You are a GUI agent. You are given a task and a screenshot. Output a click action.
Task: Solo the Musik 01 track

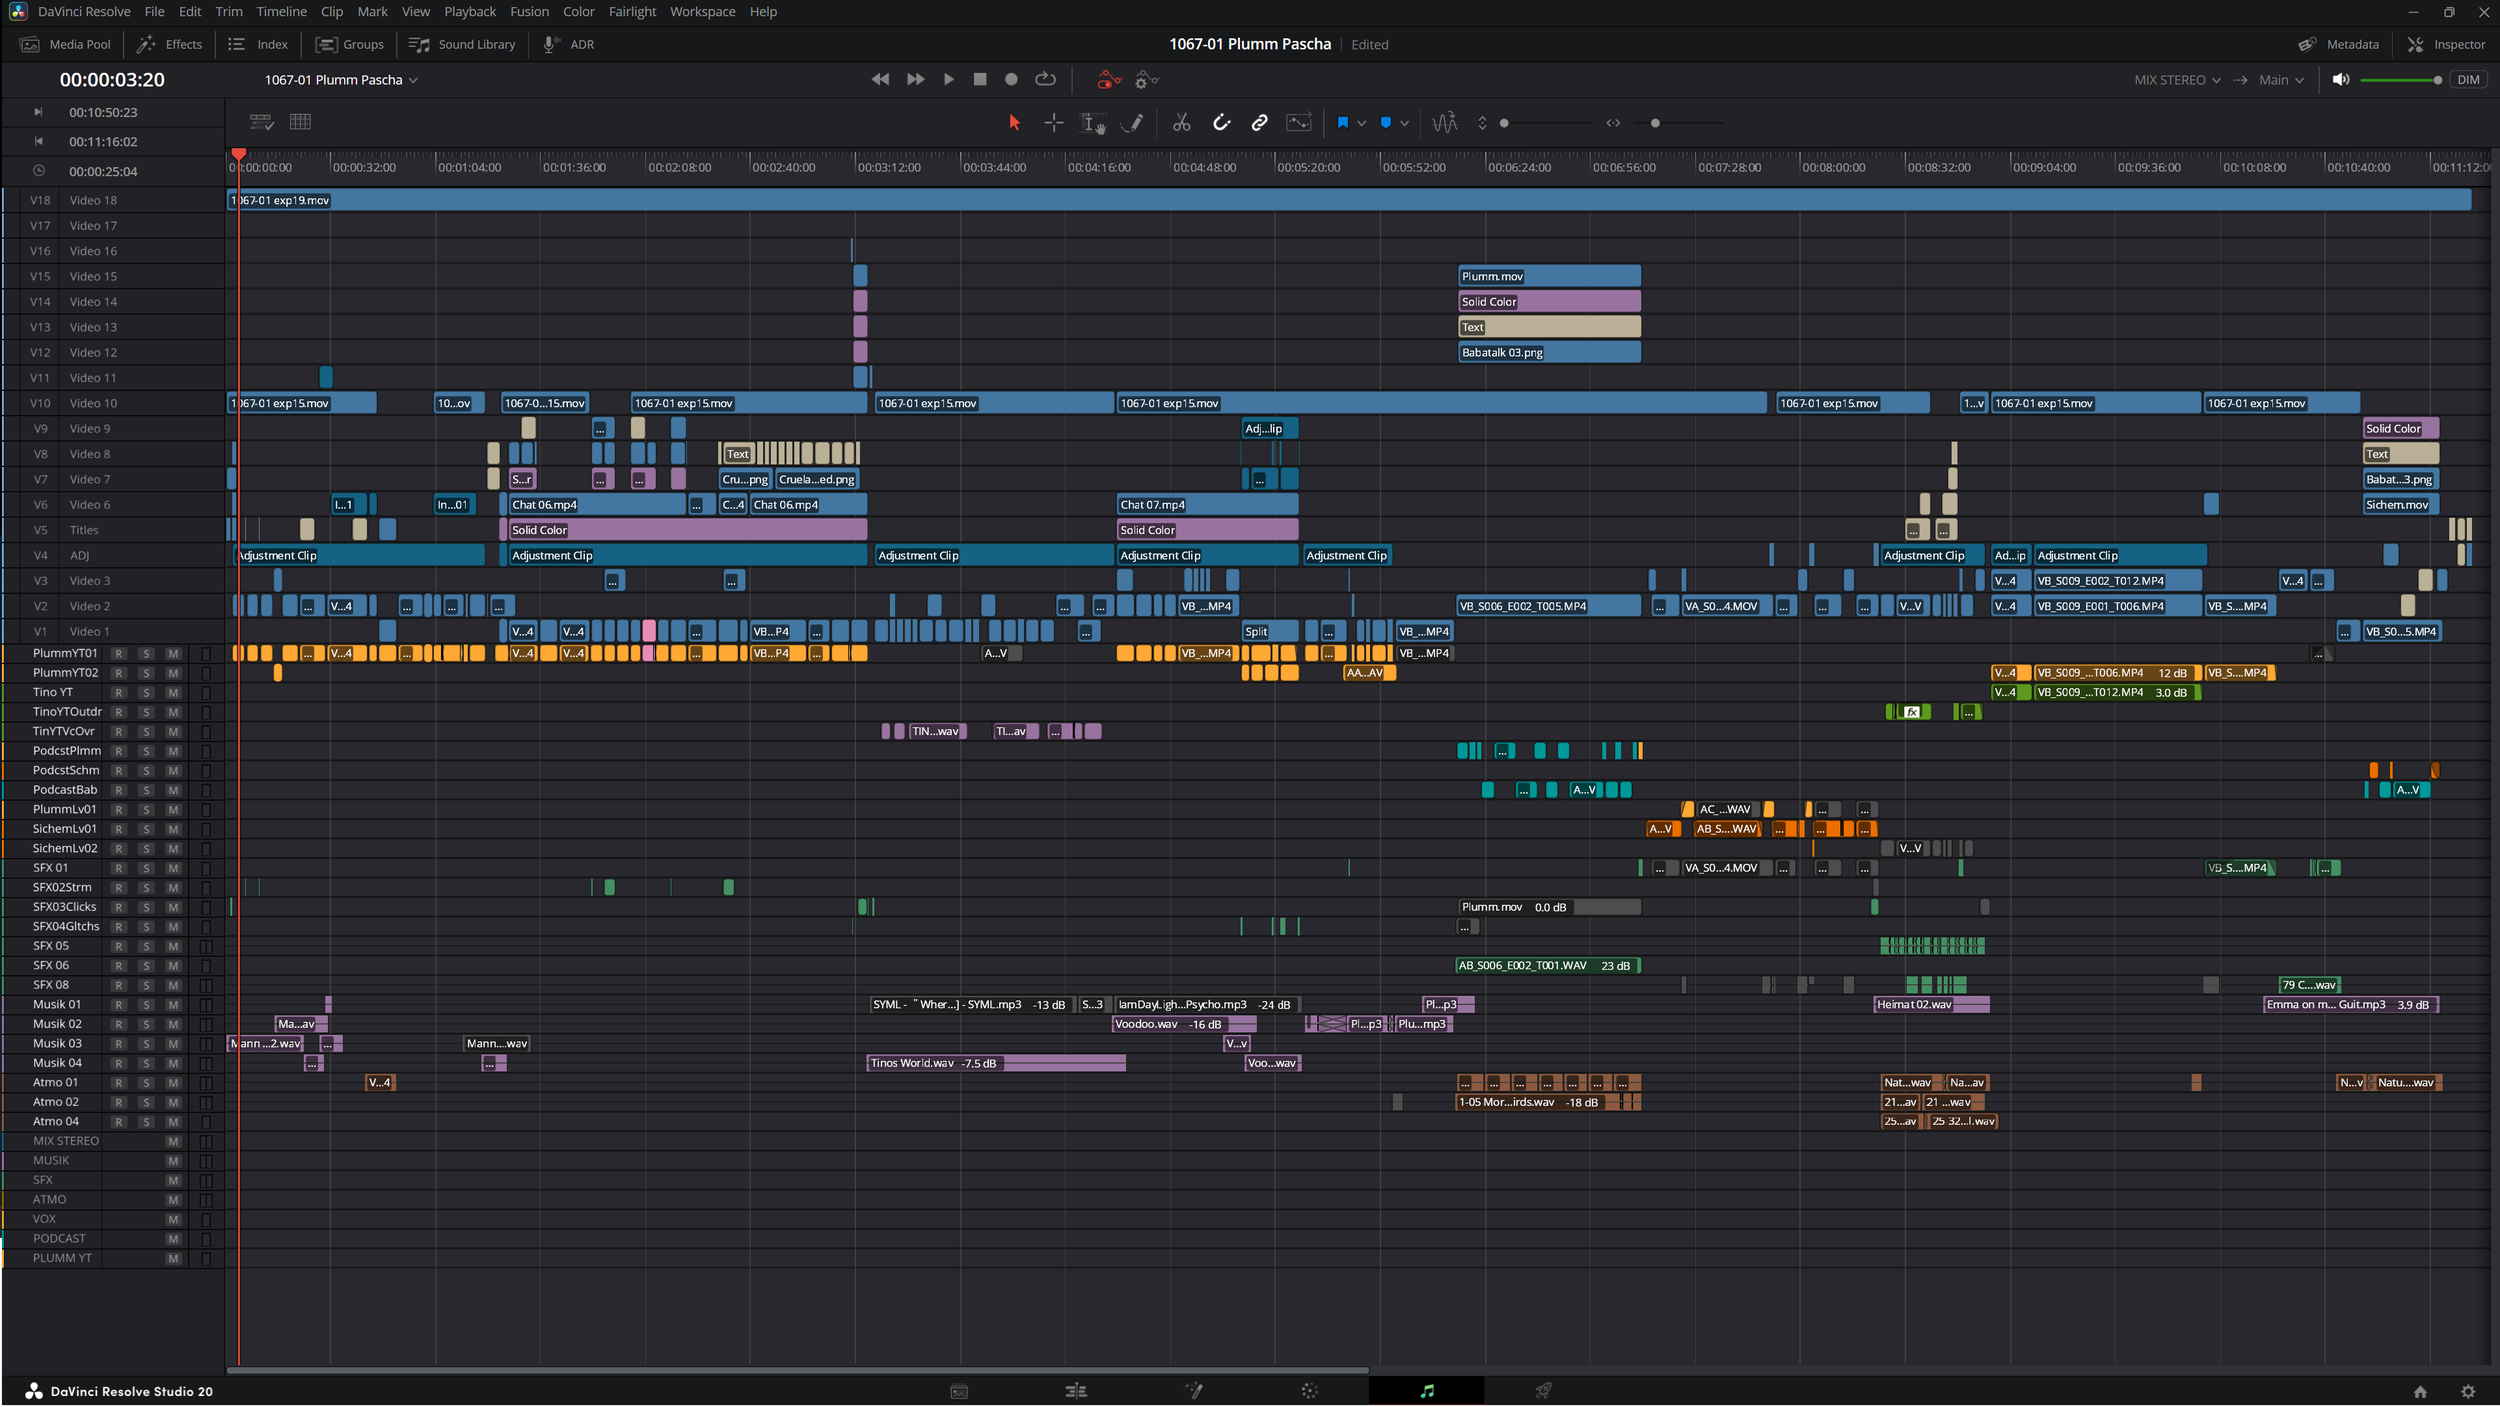click(x=146, y=1004)
